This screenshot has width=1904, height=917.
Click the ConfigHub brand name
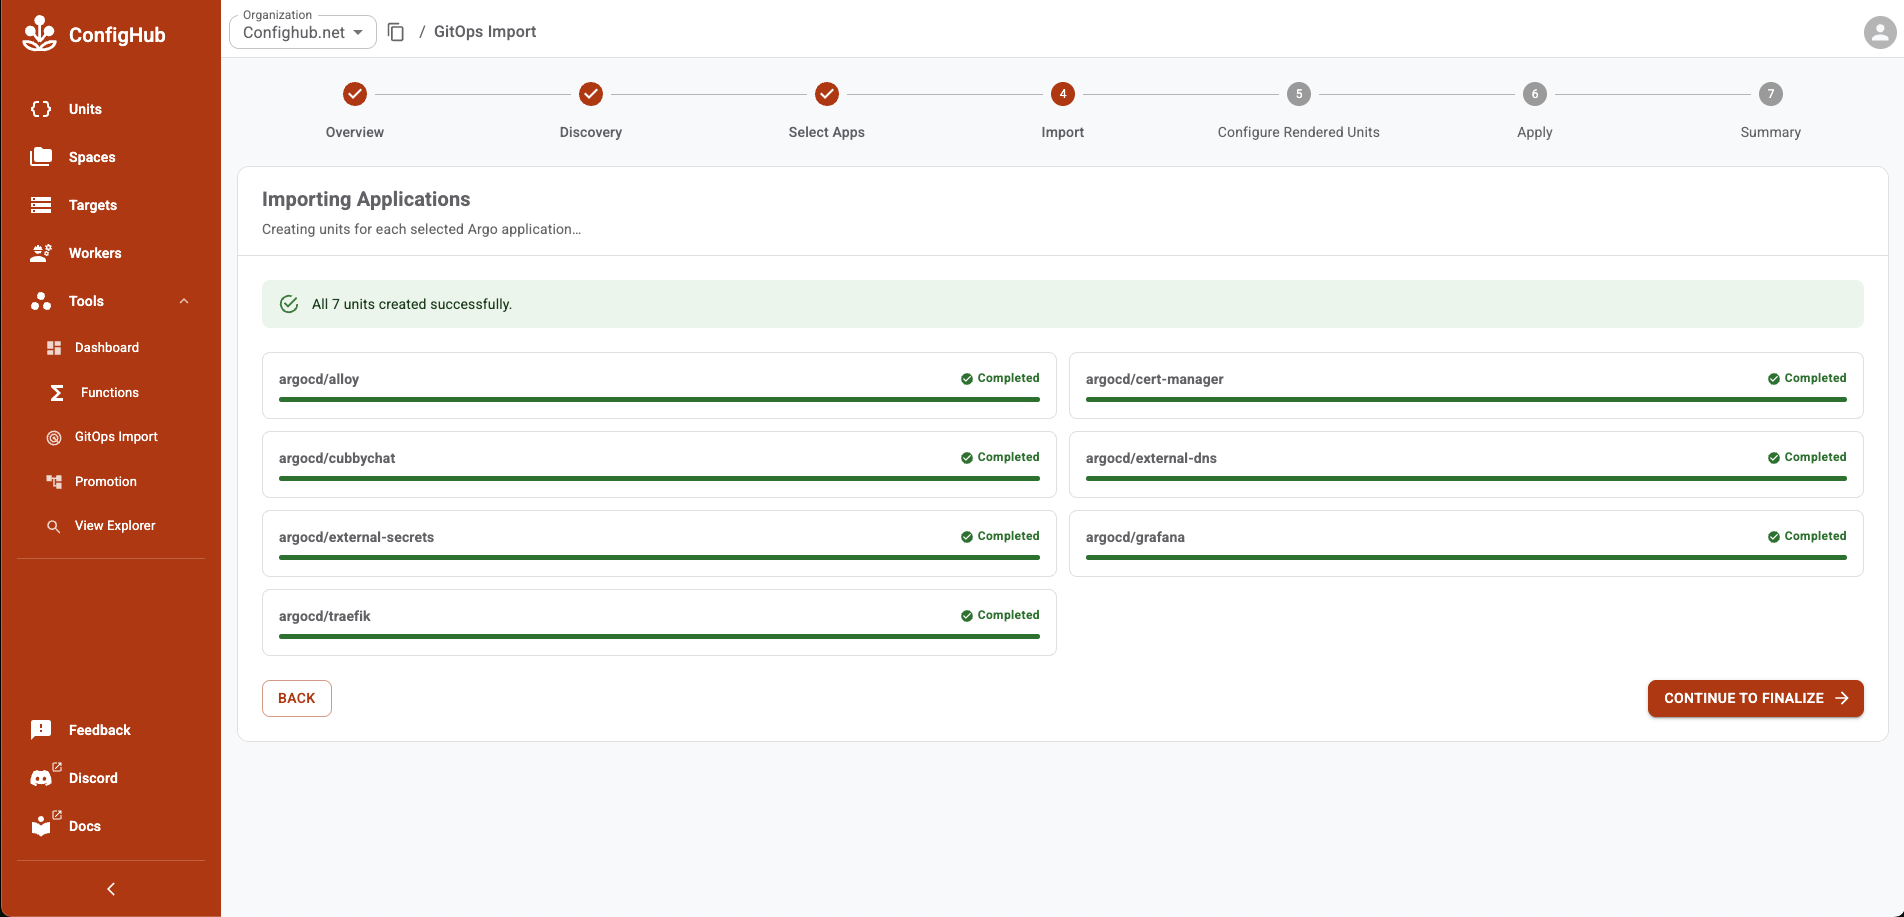coord(117,35)
